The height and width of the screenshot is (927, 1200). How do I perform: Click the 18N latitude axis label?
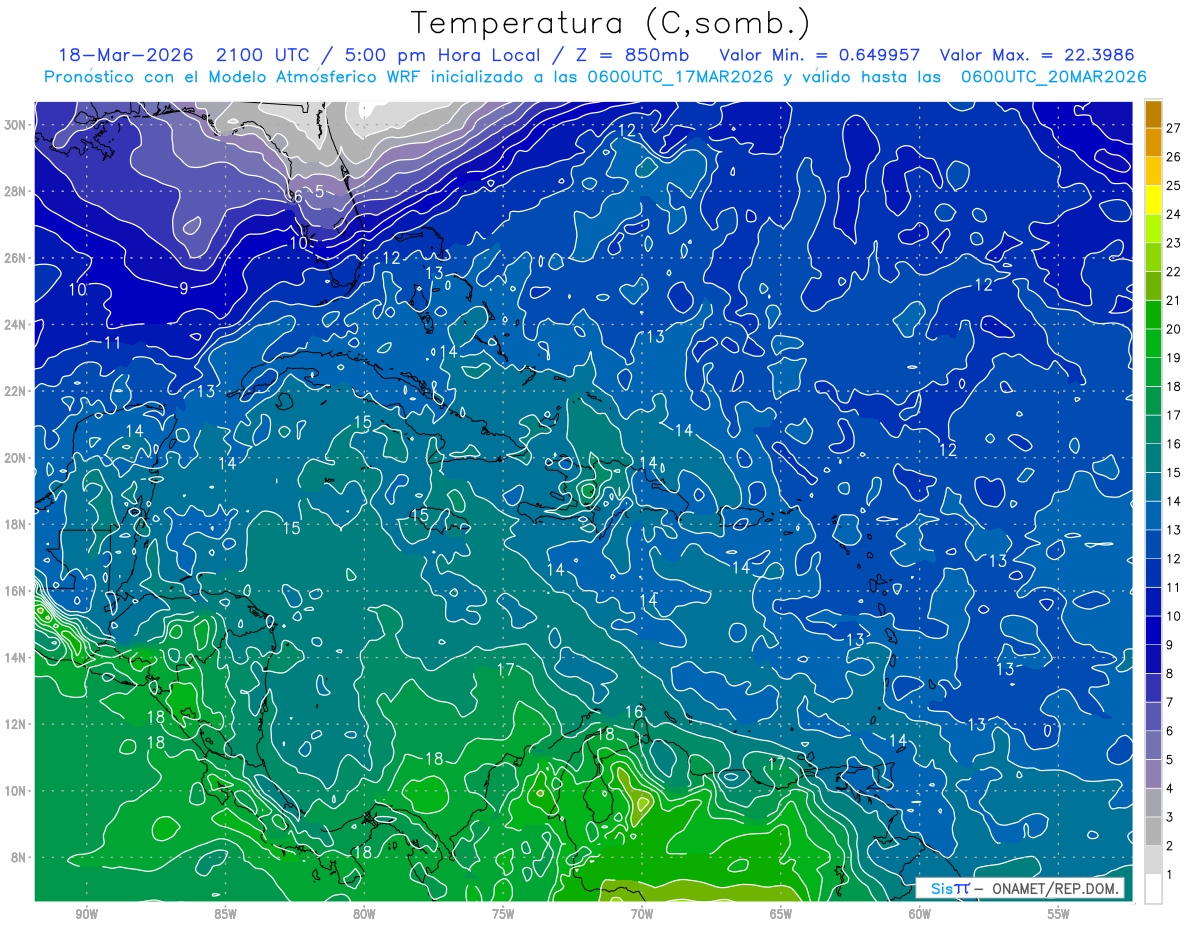[x=16, y=524]
